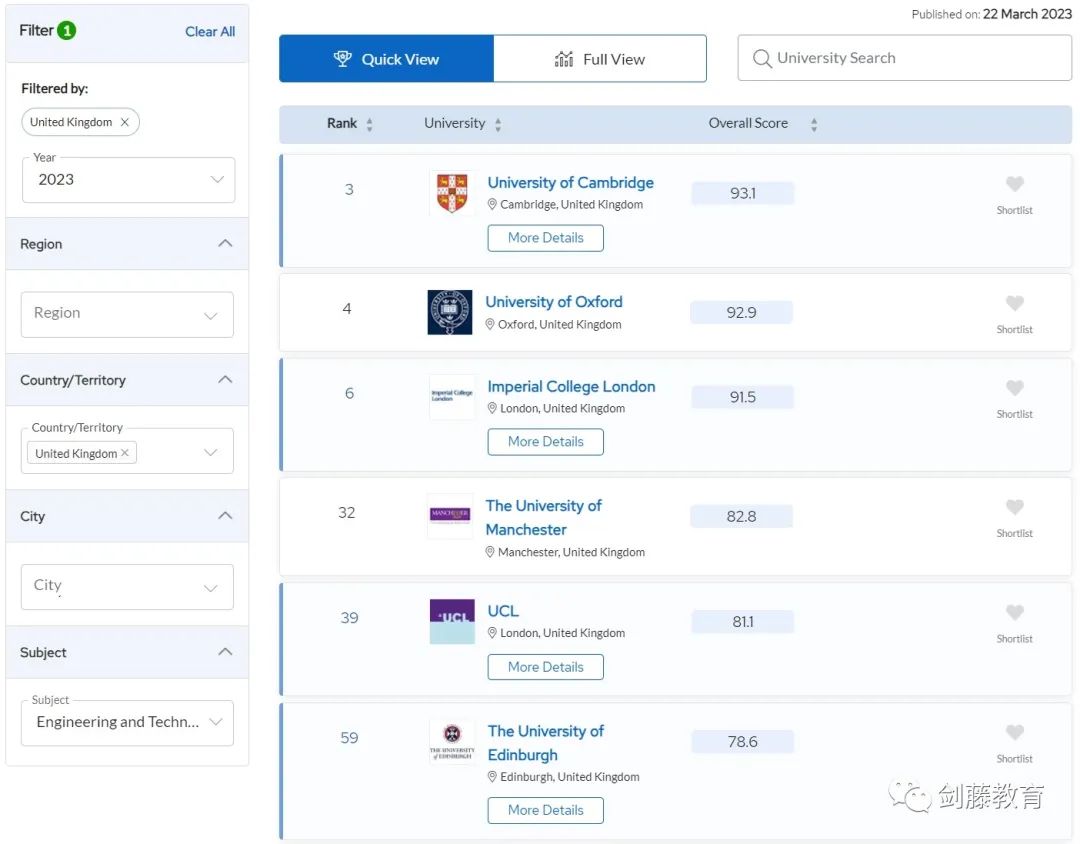
Task: Click the filter count badge
Action: (x=67, y=30)
